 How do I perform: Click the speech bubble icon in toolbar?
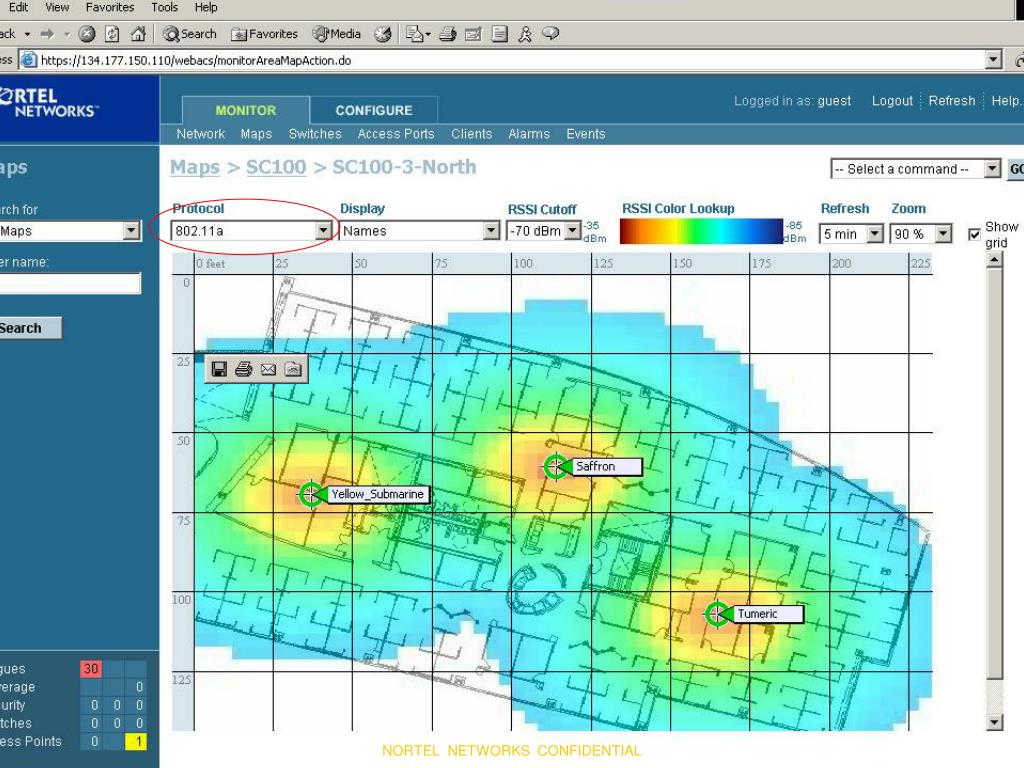[551, 33]
